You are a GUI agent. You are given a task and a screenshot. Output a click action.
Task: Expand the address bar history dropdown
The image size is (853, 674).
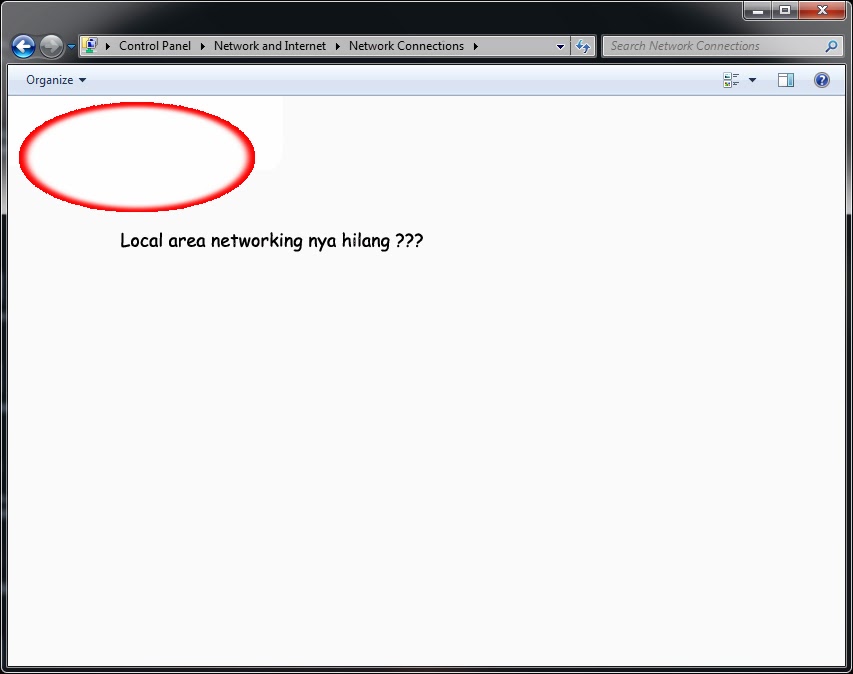[x=560, y=46]
